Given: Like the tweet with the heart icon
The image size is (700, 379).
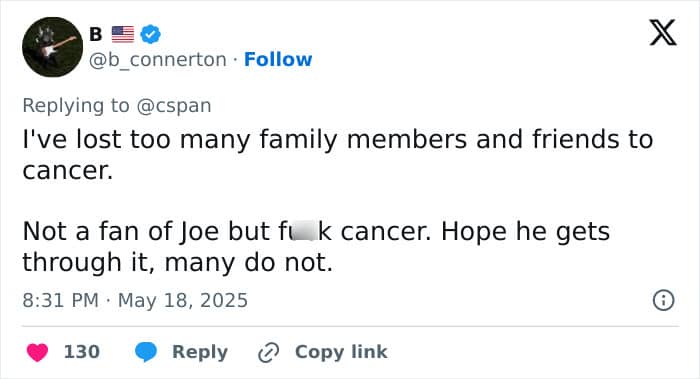Looking at the screenshot, I should tap(38, 352).
